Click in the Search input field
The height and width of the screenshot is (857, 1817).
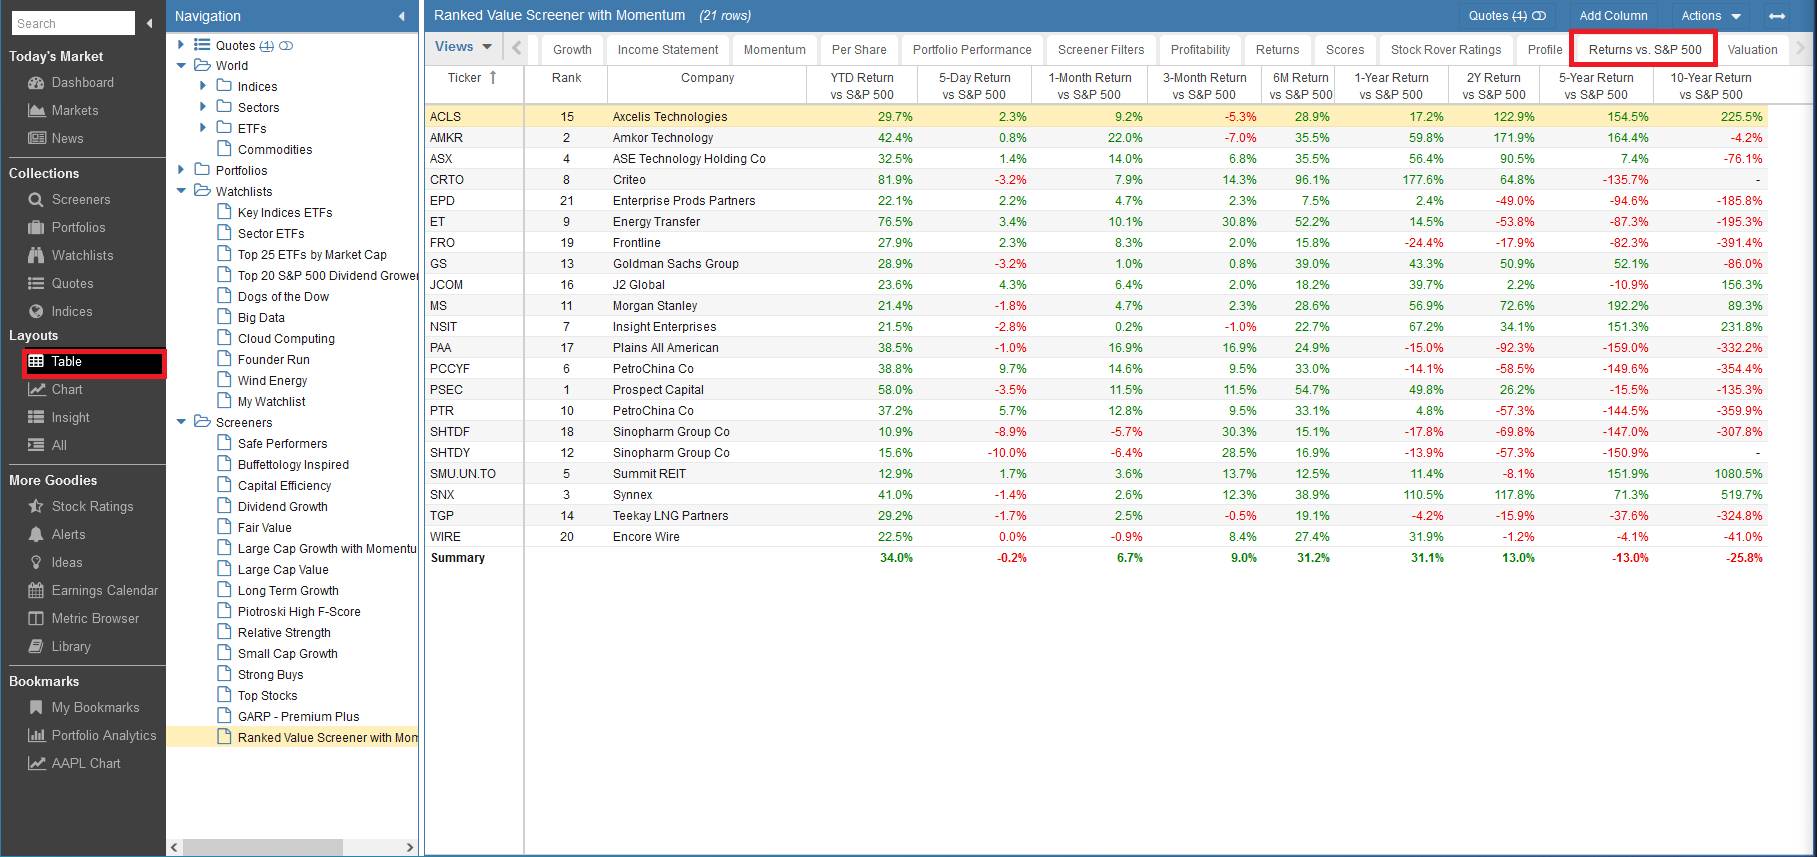coord(72,23)
